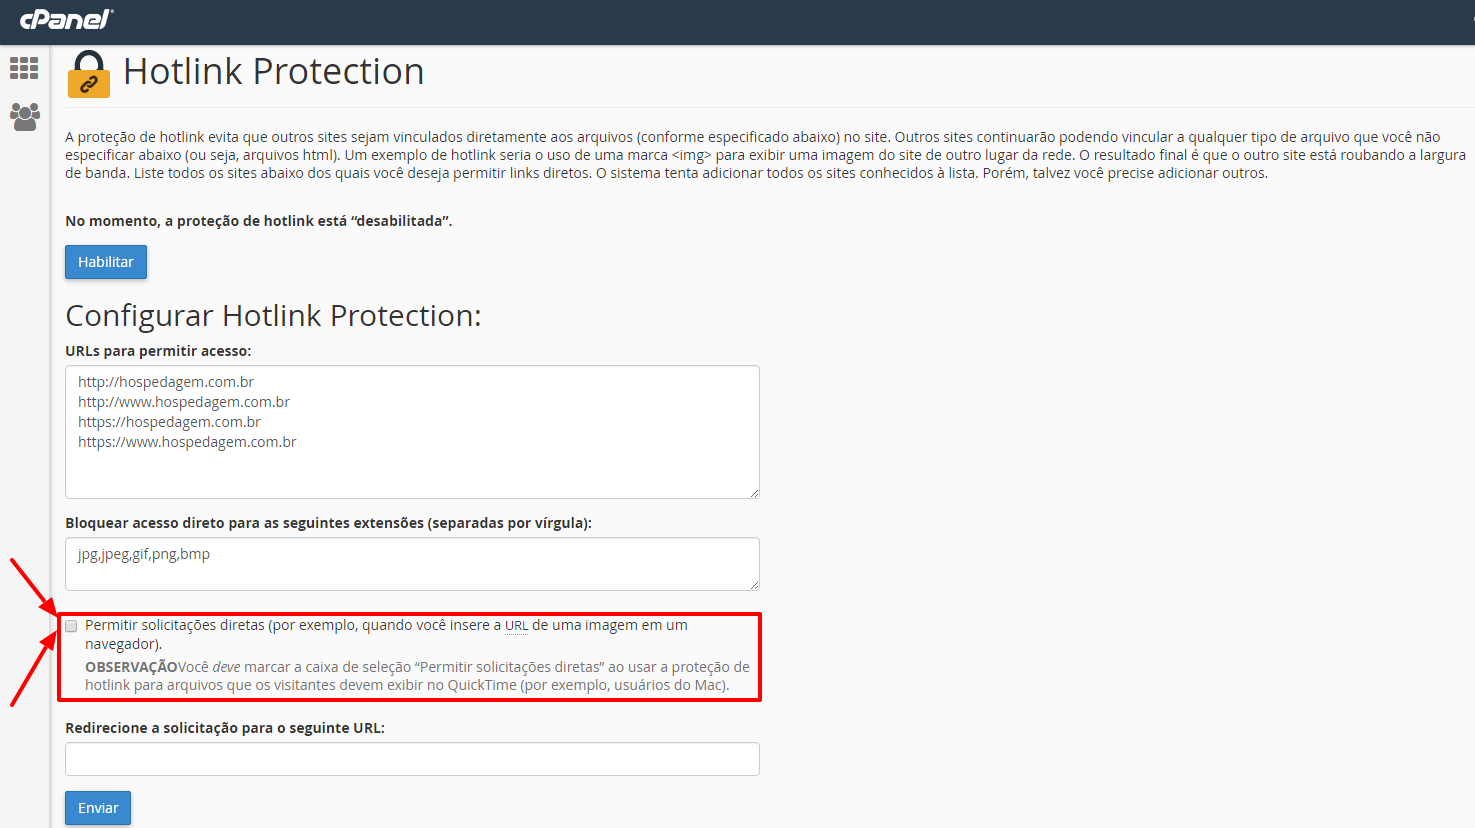Click empty space in the allowed URLs text area

[412, 475]
